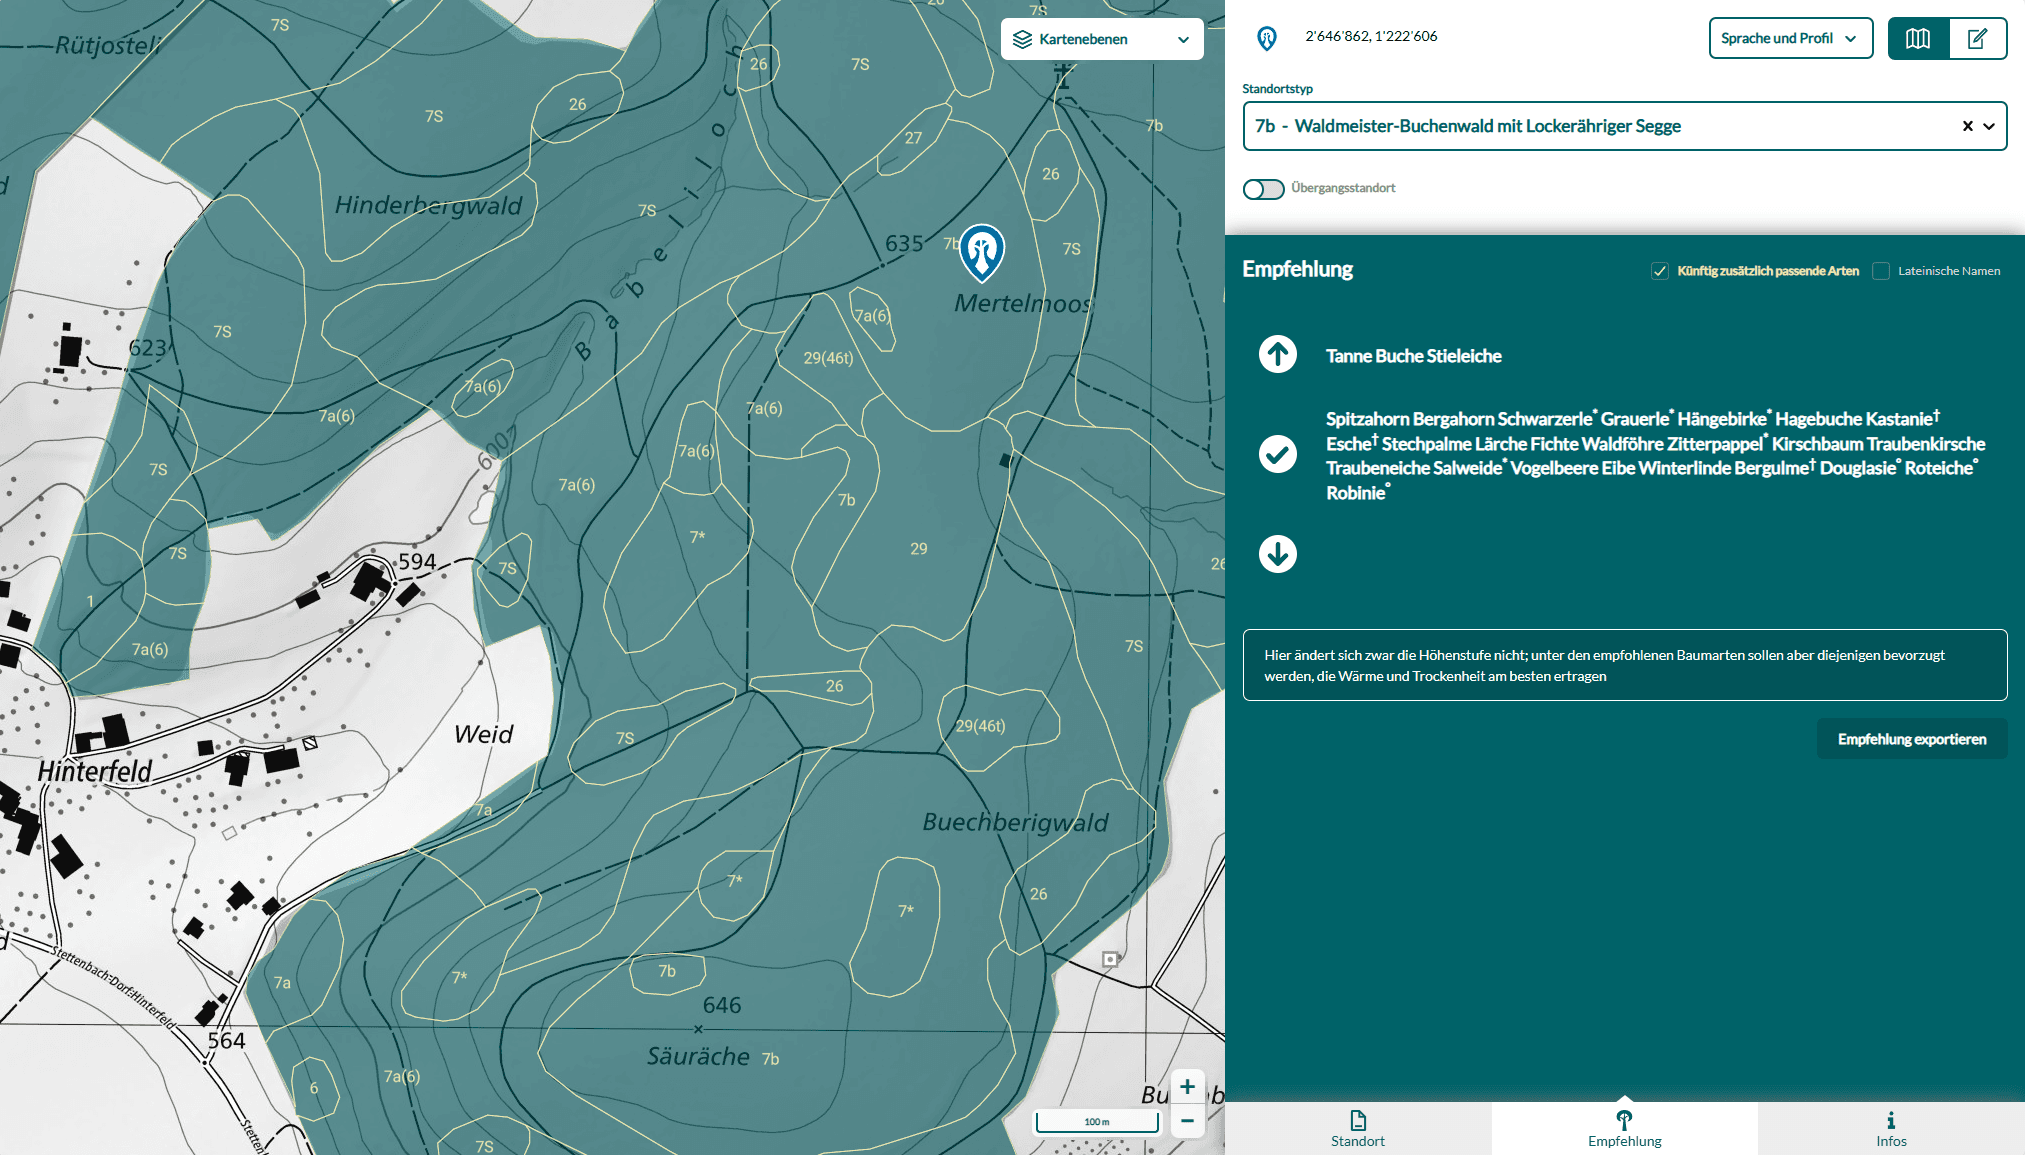The image size is (2025, 1155).
Task: Toggle the Übergangsstandort switch
Action: (x=1263, y=189)
